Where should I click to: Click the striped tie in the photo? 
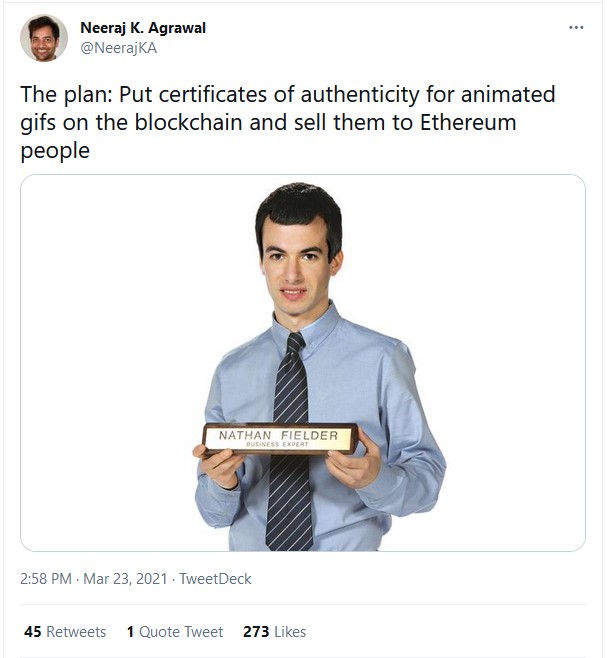click(x=290, y=480)
